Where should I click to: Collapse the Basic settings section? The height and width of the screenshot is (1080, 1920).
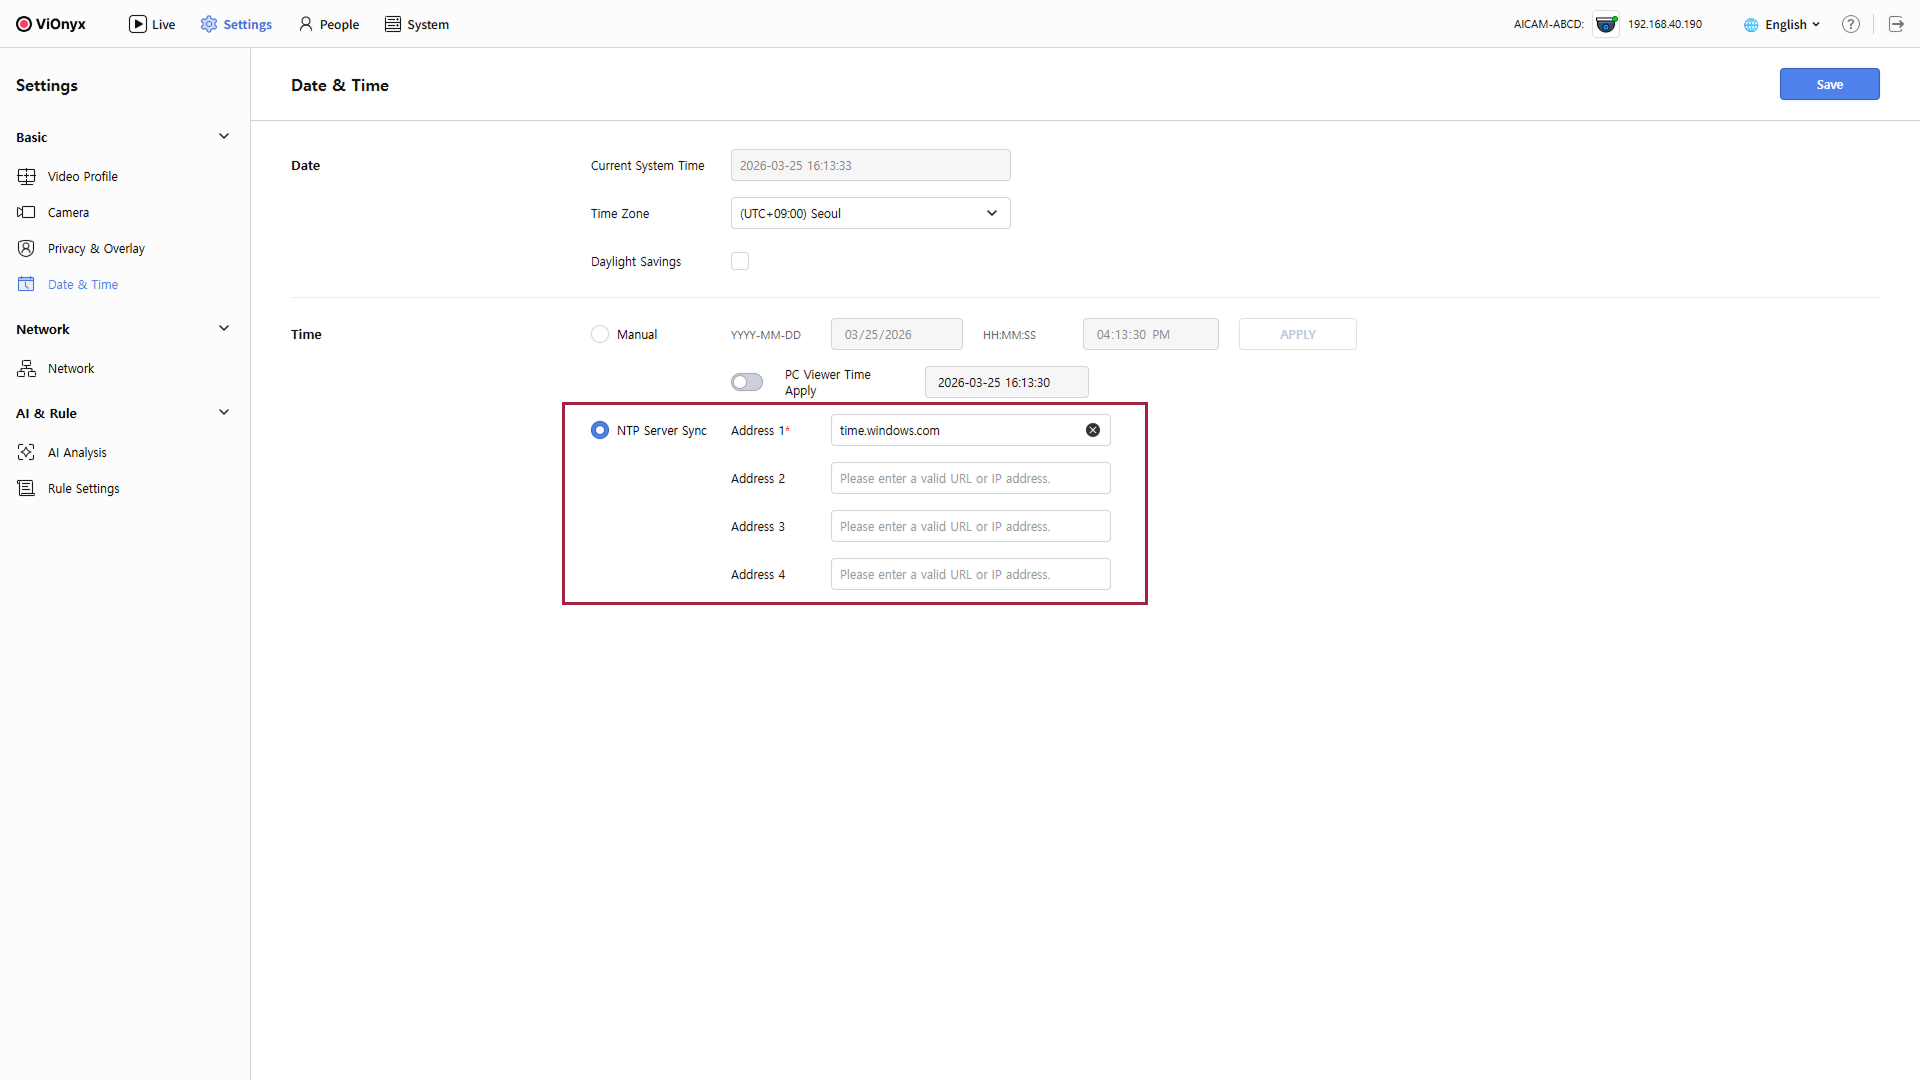[224, 137]
